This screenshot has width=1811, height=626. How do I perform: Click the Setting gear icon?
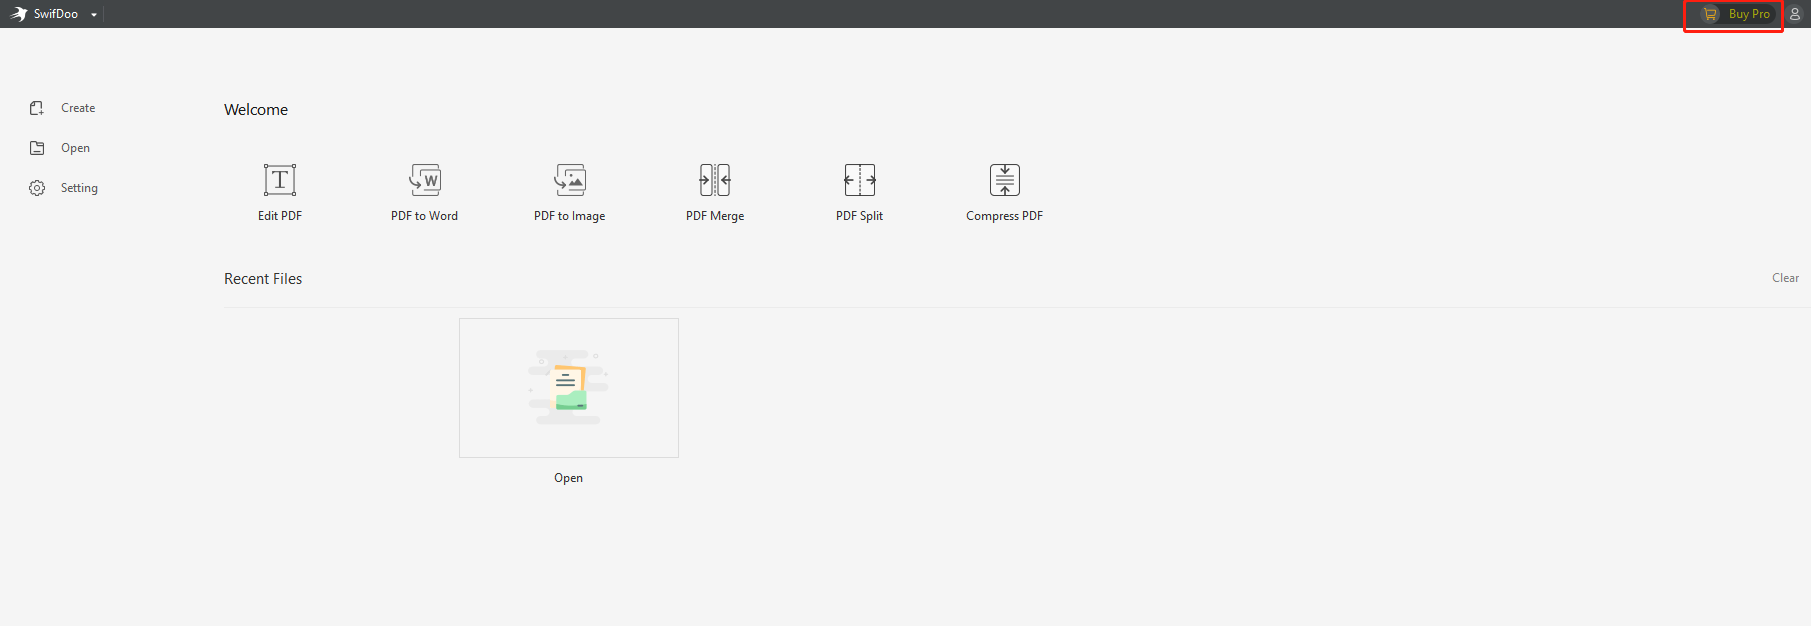[37, 188]
